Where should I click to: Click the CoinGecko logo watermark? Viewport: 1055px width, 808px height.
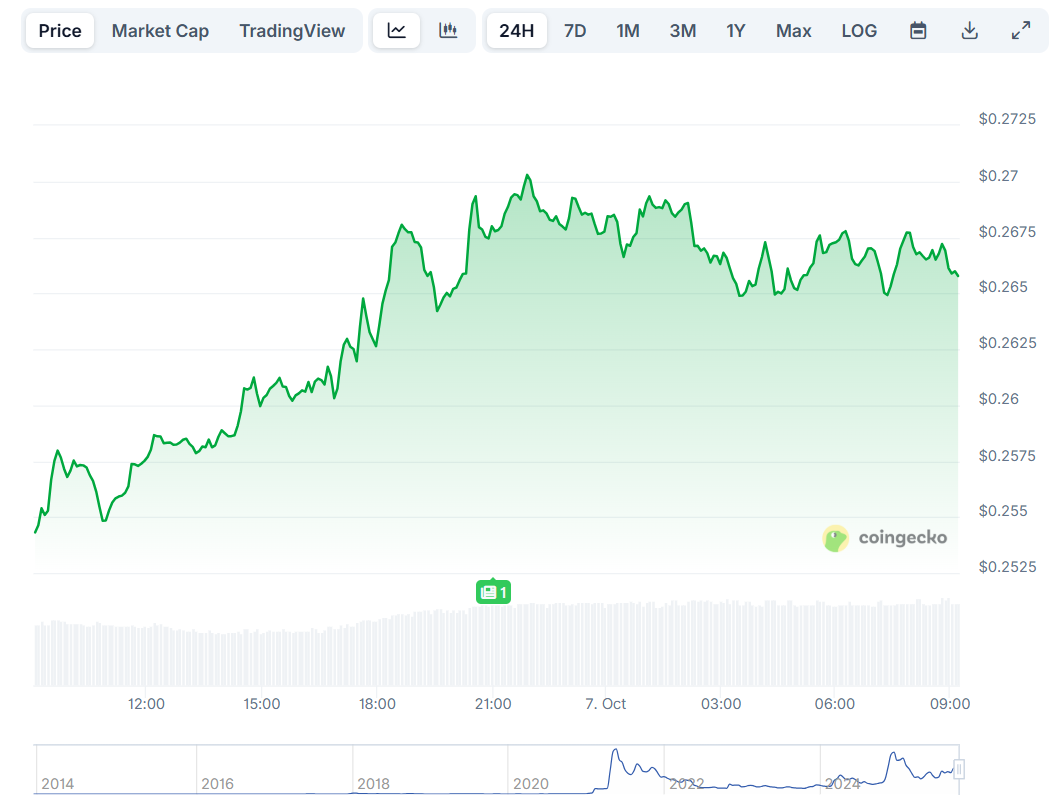point(885,538)
